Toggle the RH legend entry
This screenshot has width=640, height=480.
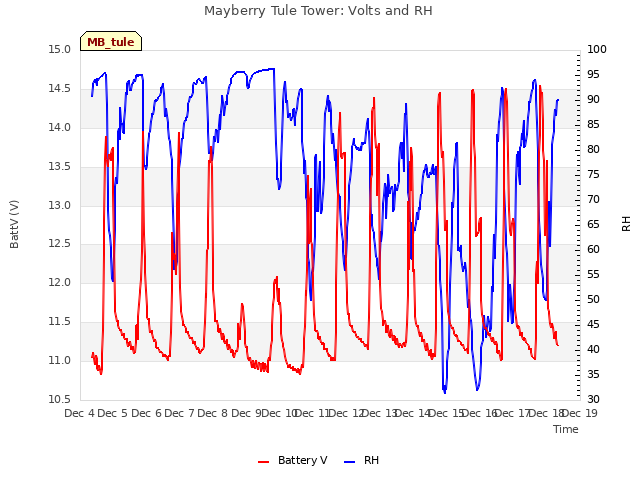pos(361,460)
